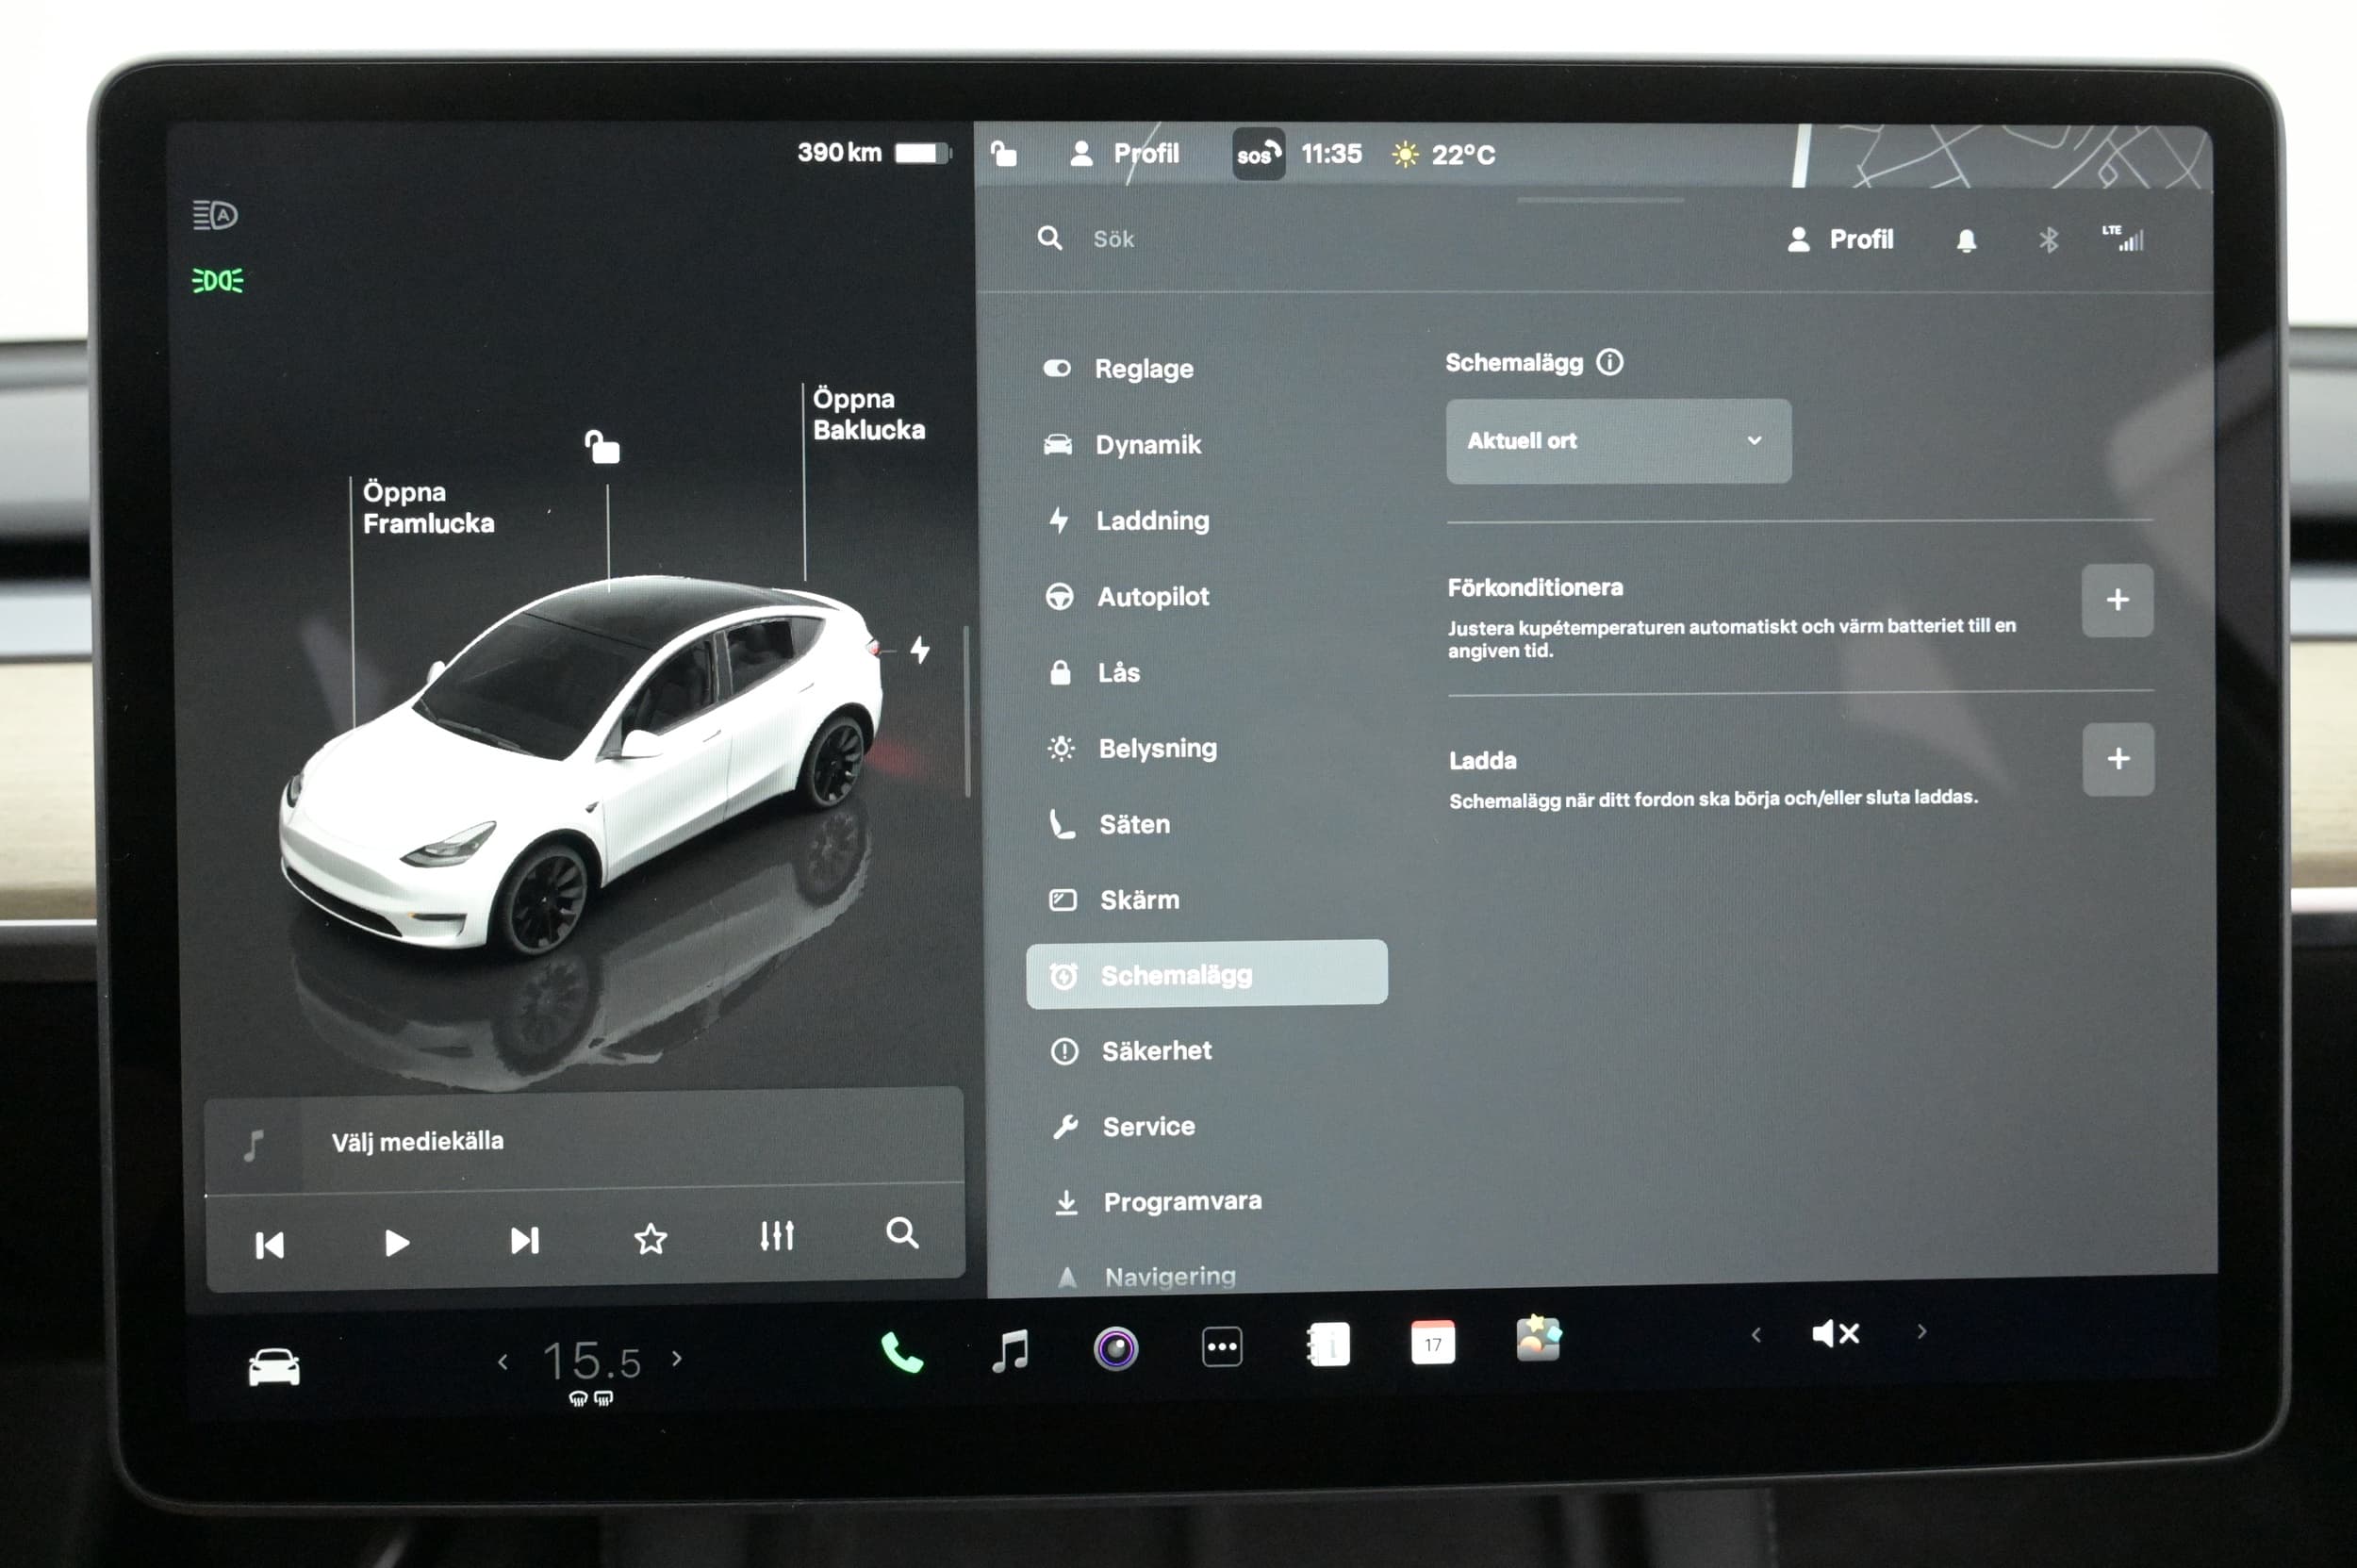Tap the sun weather icon

pos(1405,154)
